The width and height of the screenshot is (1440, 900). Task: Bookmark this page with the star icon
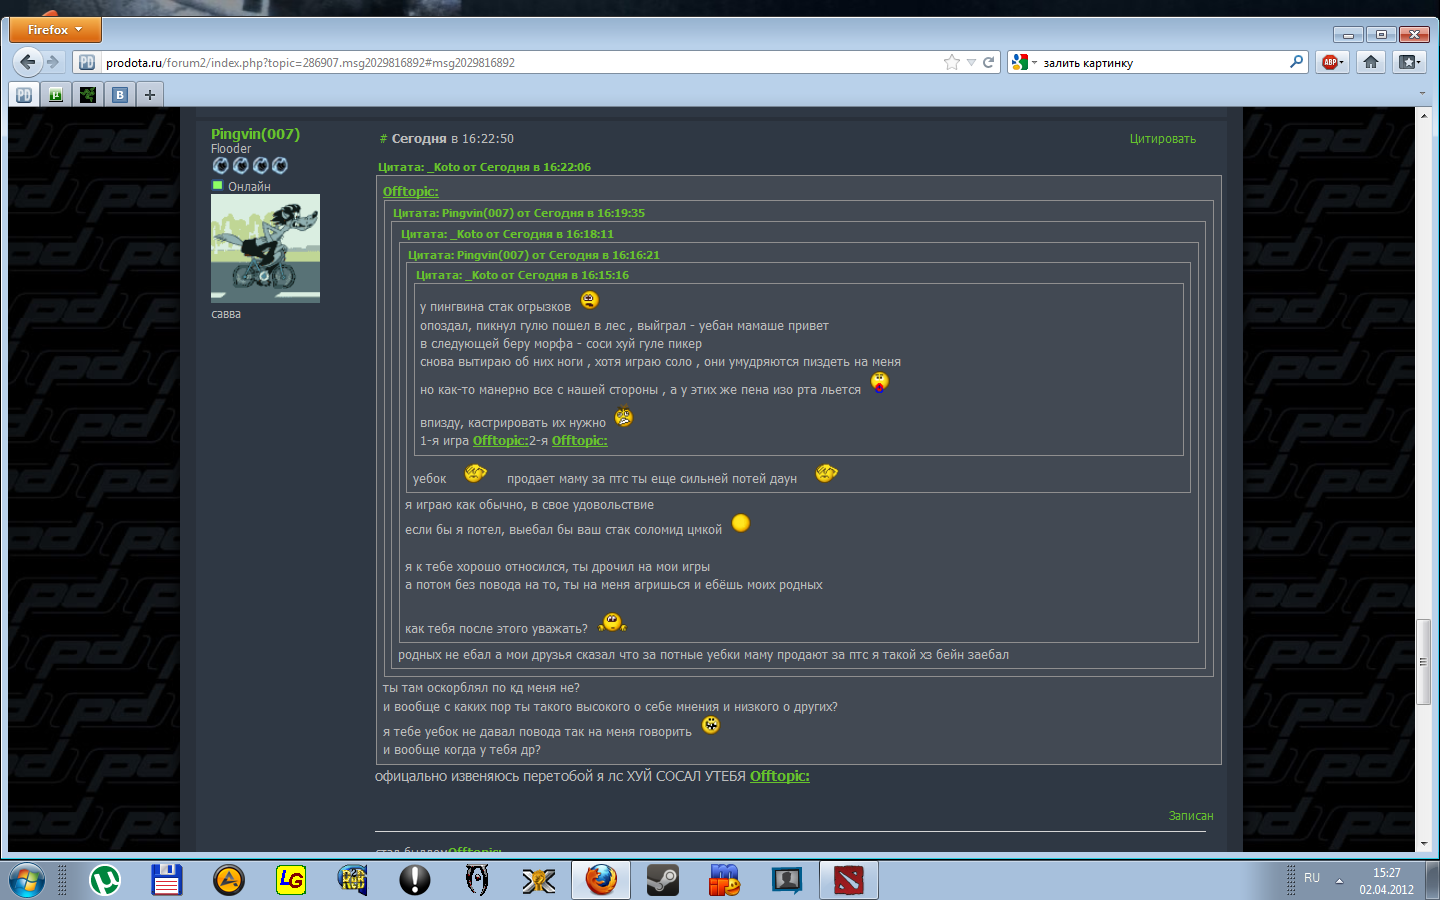tap(952, 62)
